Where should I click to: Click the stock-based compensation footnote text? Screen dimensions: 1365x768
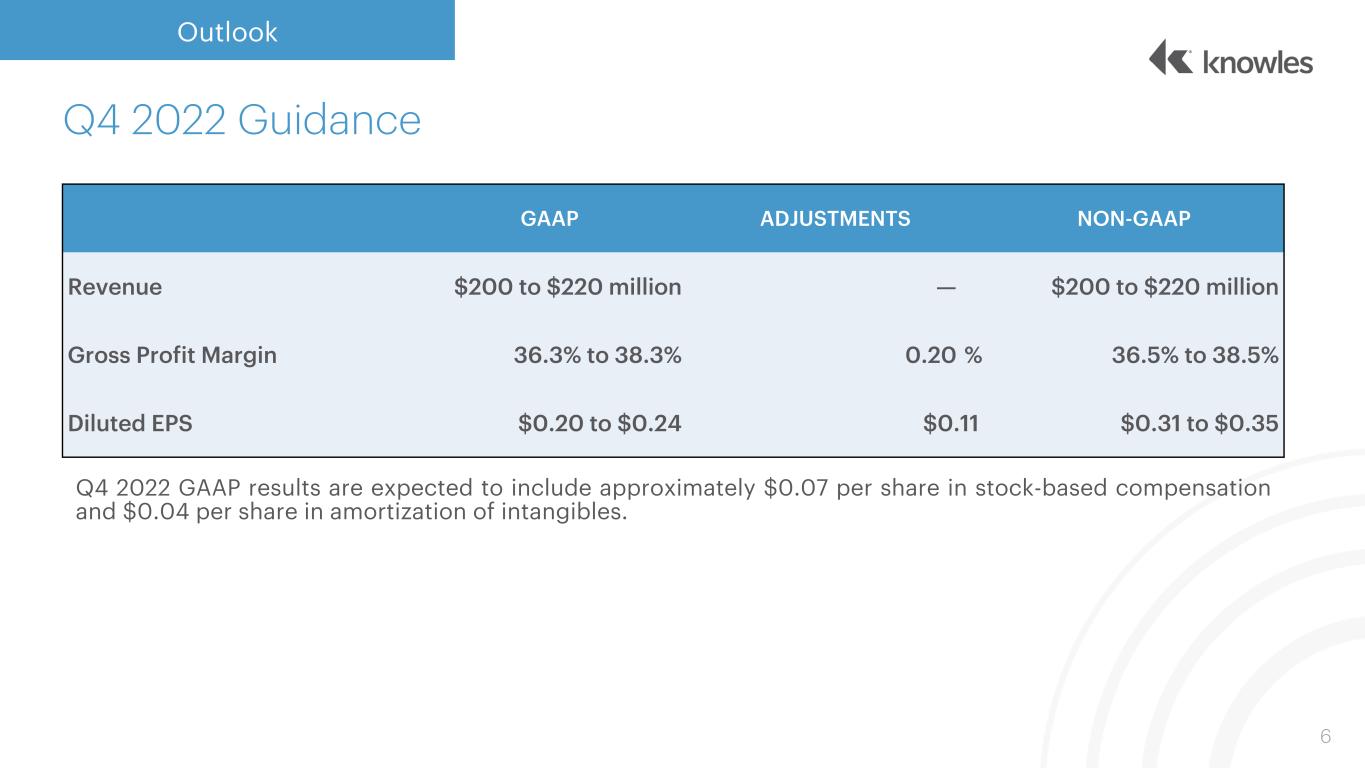[673, 500]
